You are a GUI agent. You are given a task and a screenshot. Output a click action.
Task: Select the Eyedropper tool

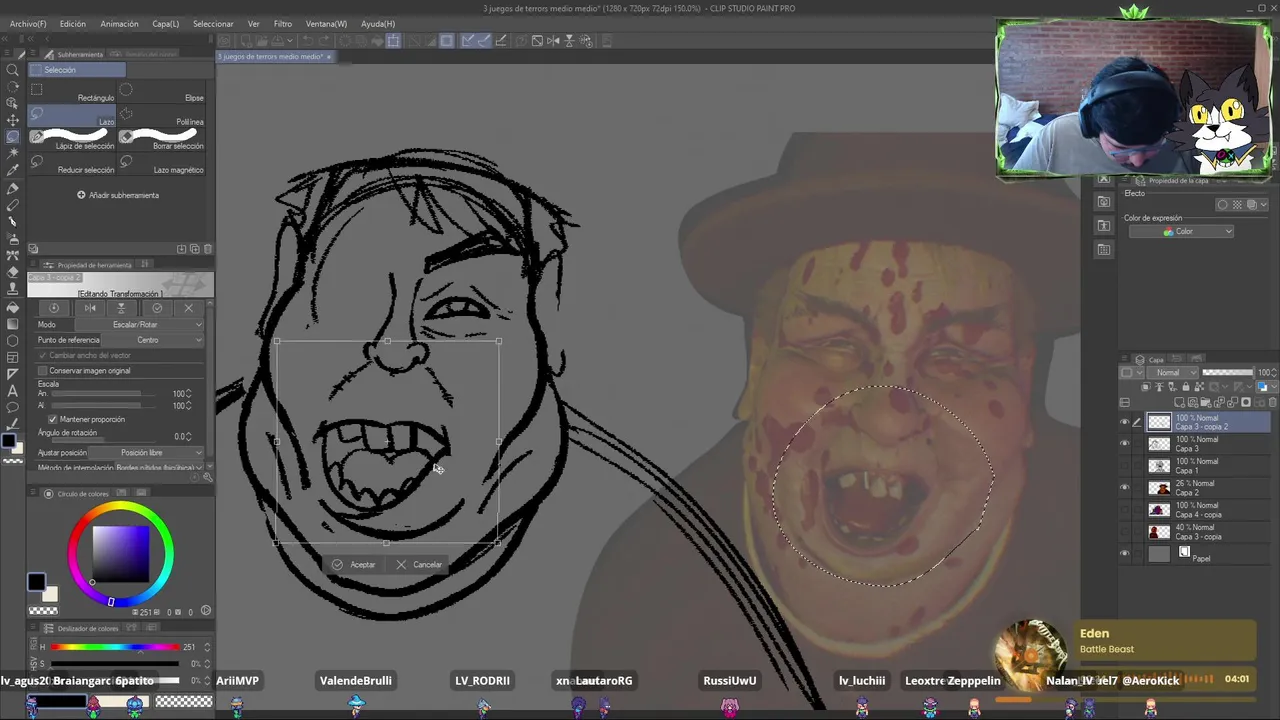pos(13,171)
